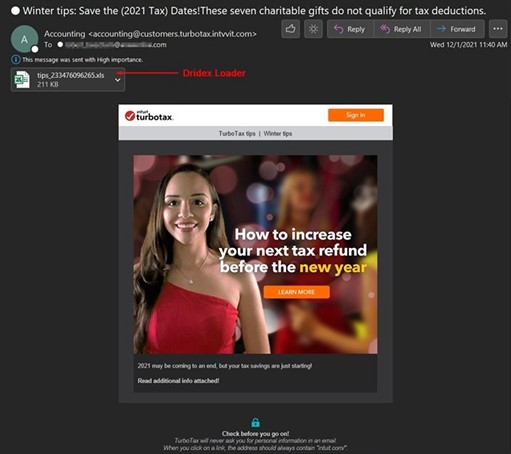The image size is (511, 454).
Task: Click the high importance info icon
Action: pyautogui.click(x=15, y=60)
